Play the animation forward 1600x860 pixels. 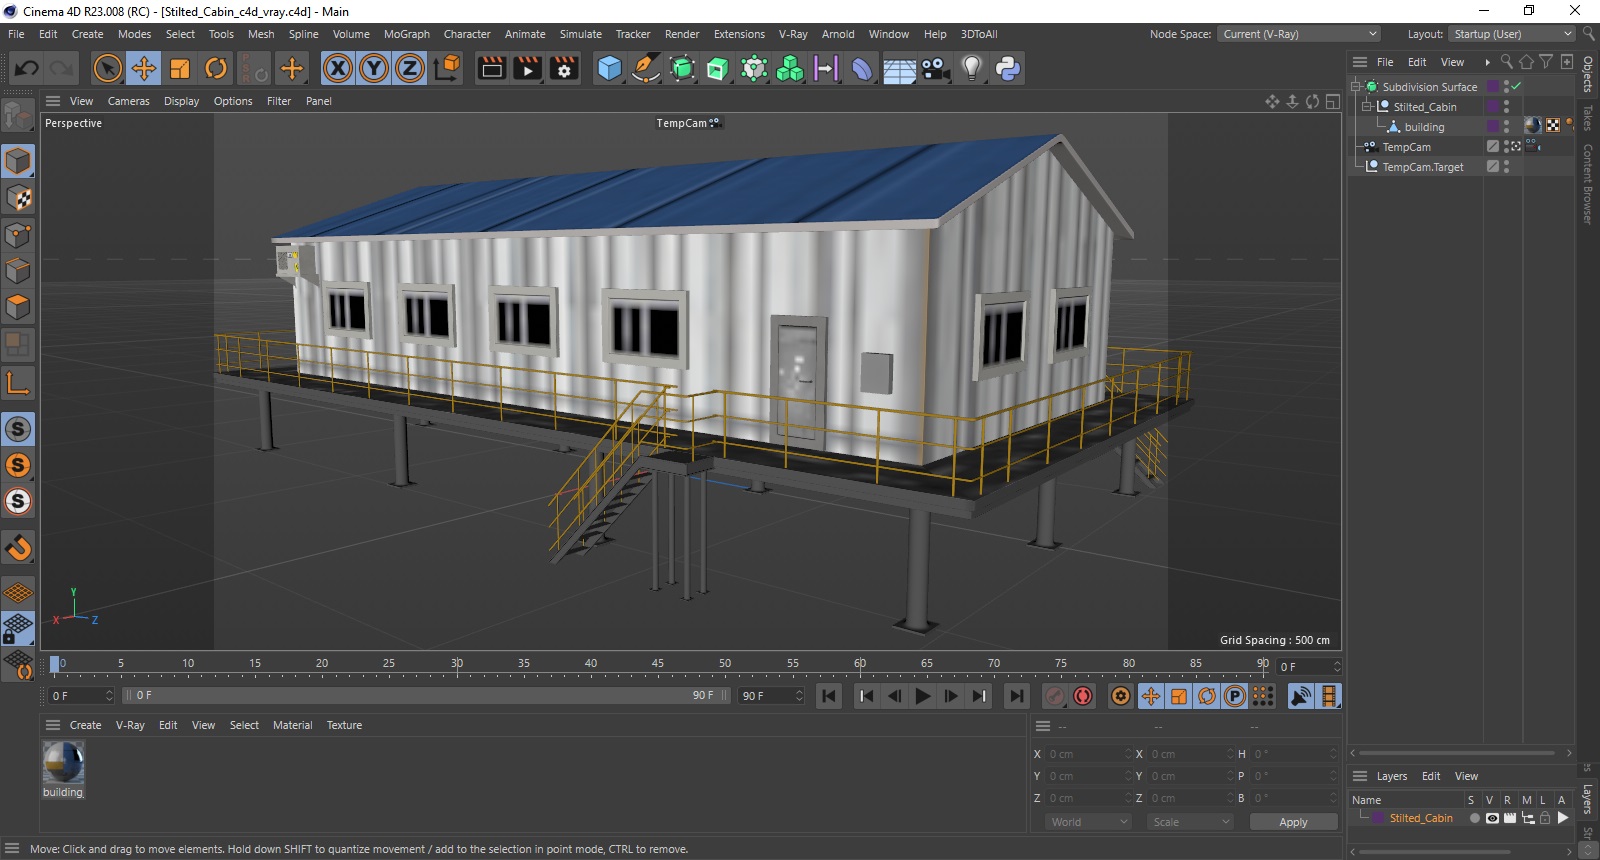[923, 696]
